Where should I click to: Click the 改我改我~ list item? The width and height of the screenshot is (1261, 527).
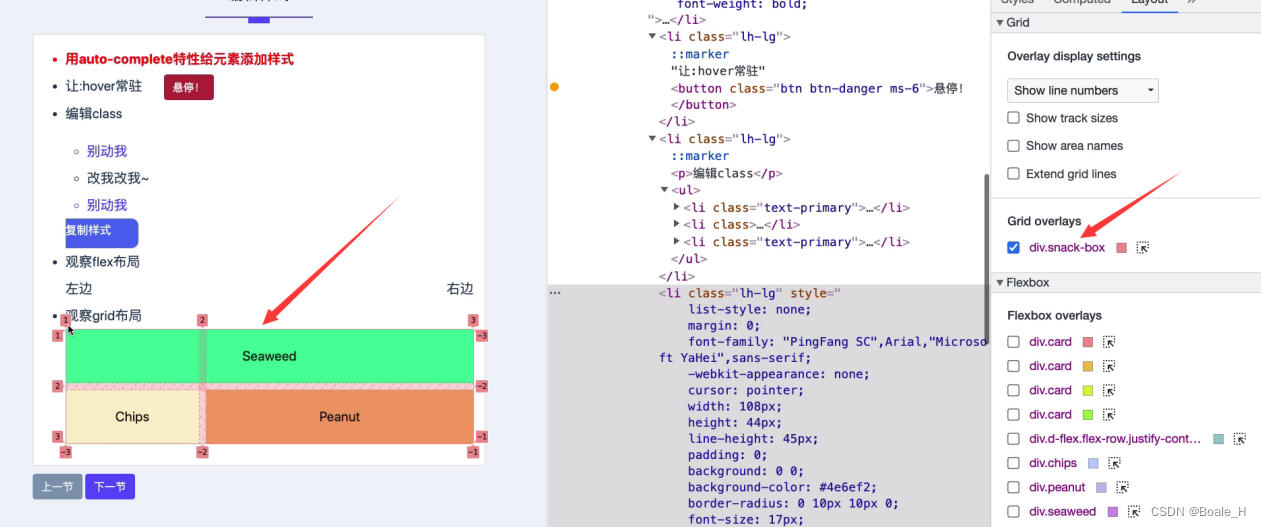[x=118, y=178]
